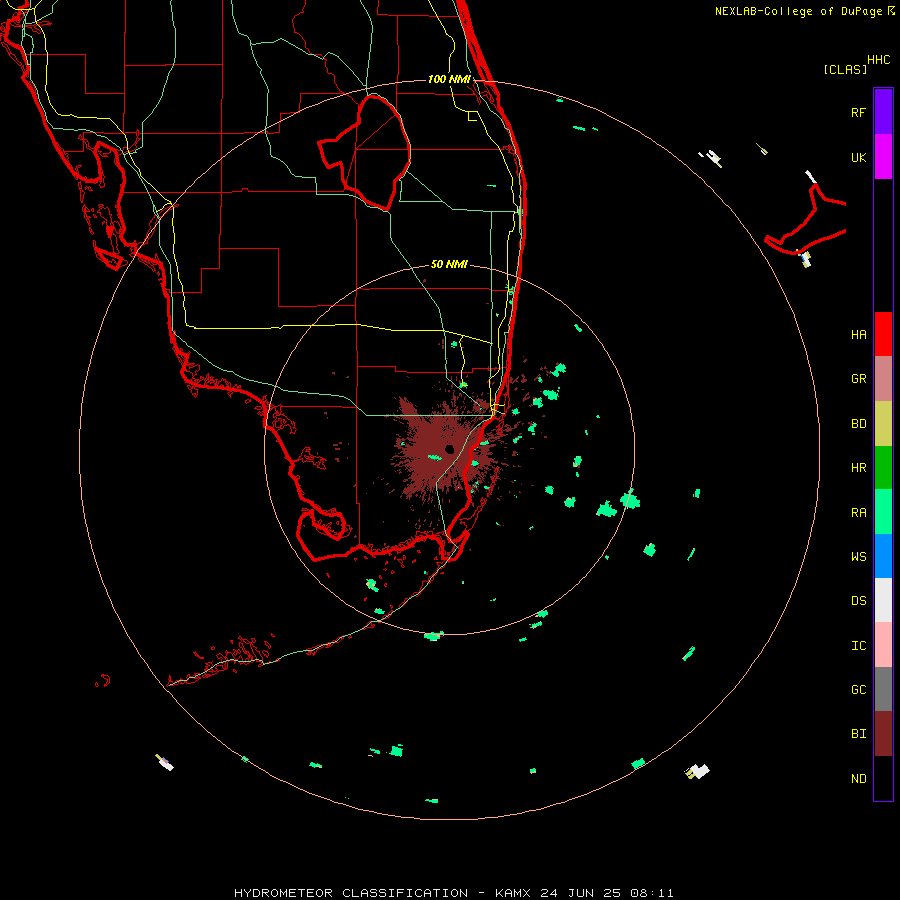Click the "GR" legend label
Screen dimensions: 900x900
858,379
